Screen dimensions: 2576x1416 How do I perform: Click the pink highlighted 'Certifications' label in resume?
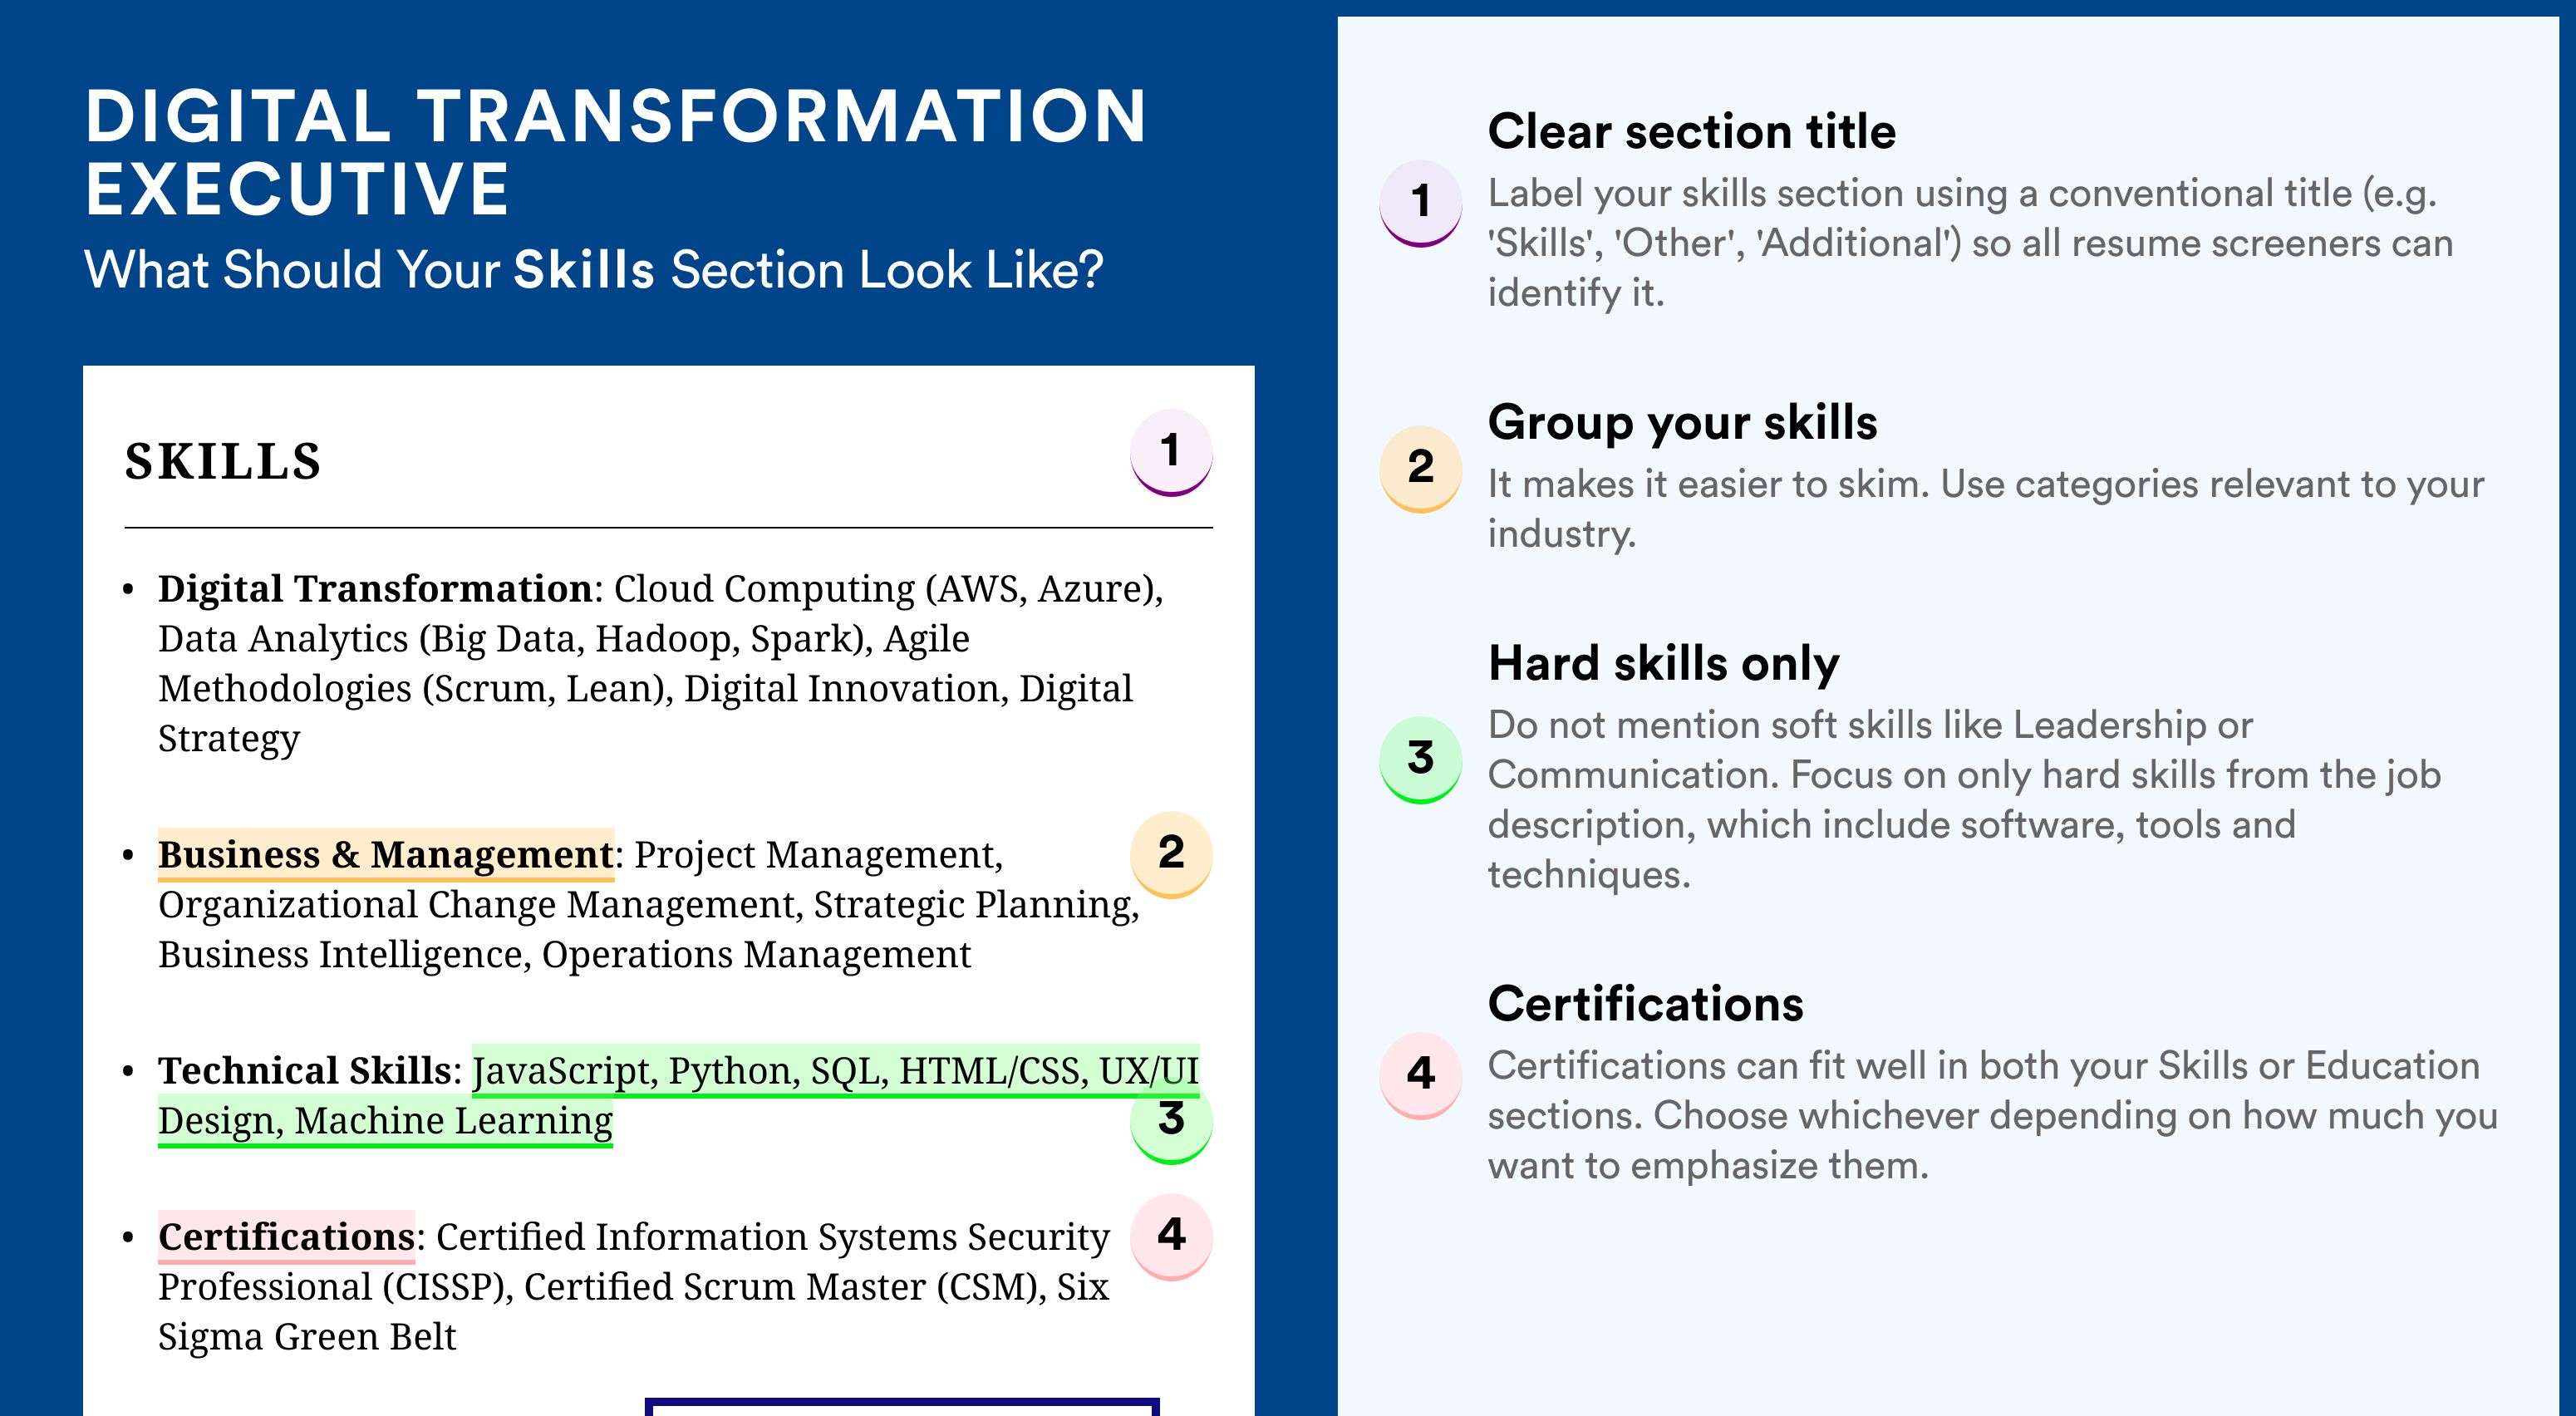click(286, 1237)
